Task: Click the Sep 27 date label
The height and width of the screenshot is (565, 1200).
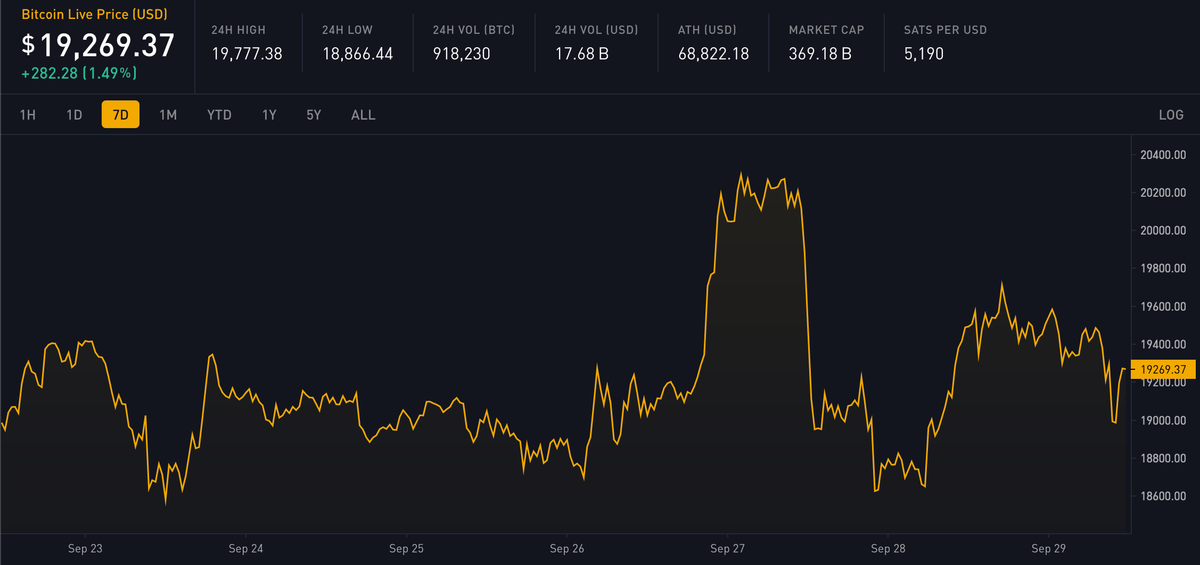Action: coord(727,549)
